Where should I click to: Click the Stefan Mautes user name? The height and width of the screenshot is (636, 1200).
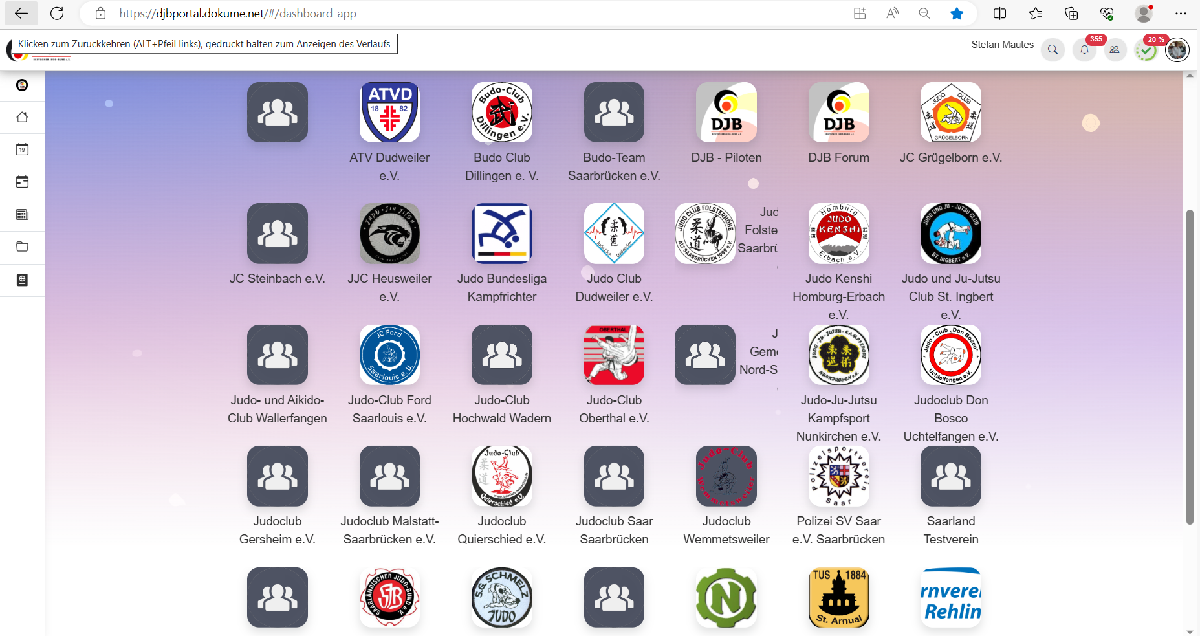(1003, 44)
